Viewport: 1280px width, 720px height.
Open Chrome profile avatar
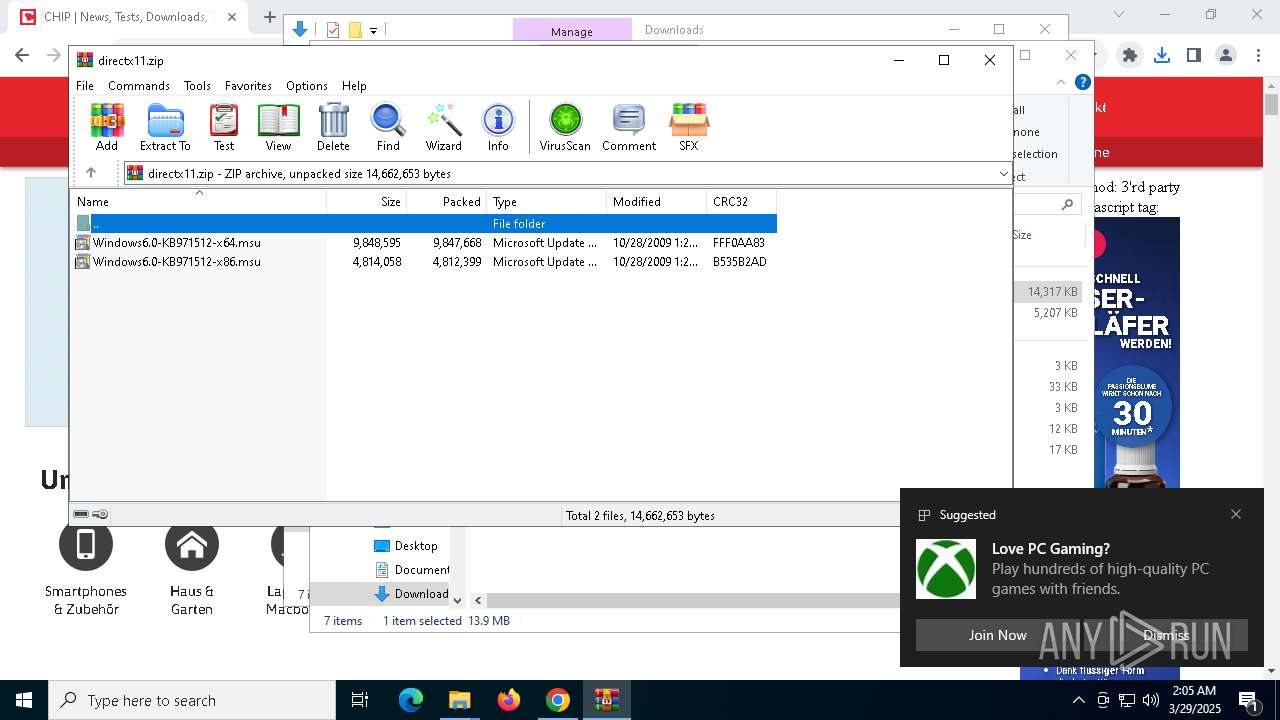coord(1226,55)
